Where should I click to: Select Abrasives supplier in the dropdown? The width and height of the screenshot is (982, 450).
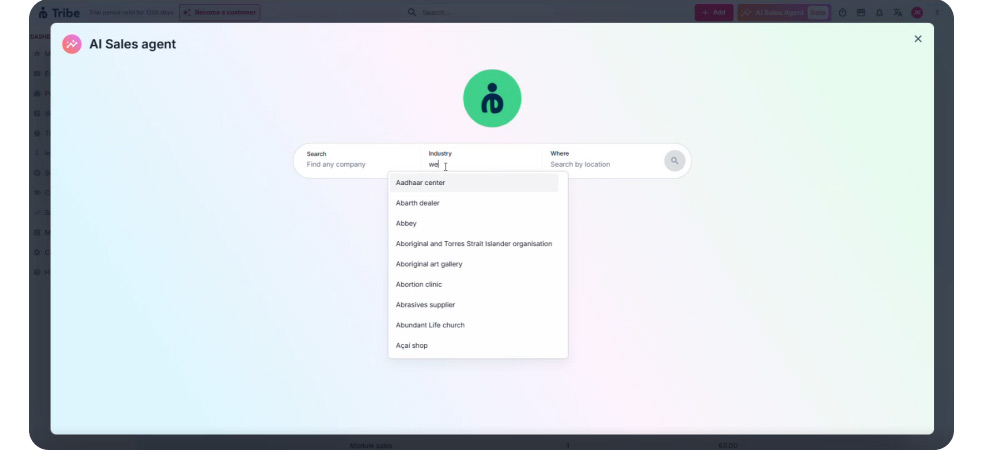point(426,305)
